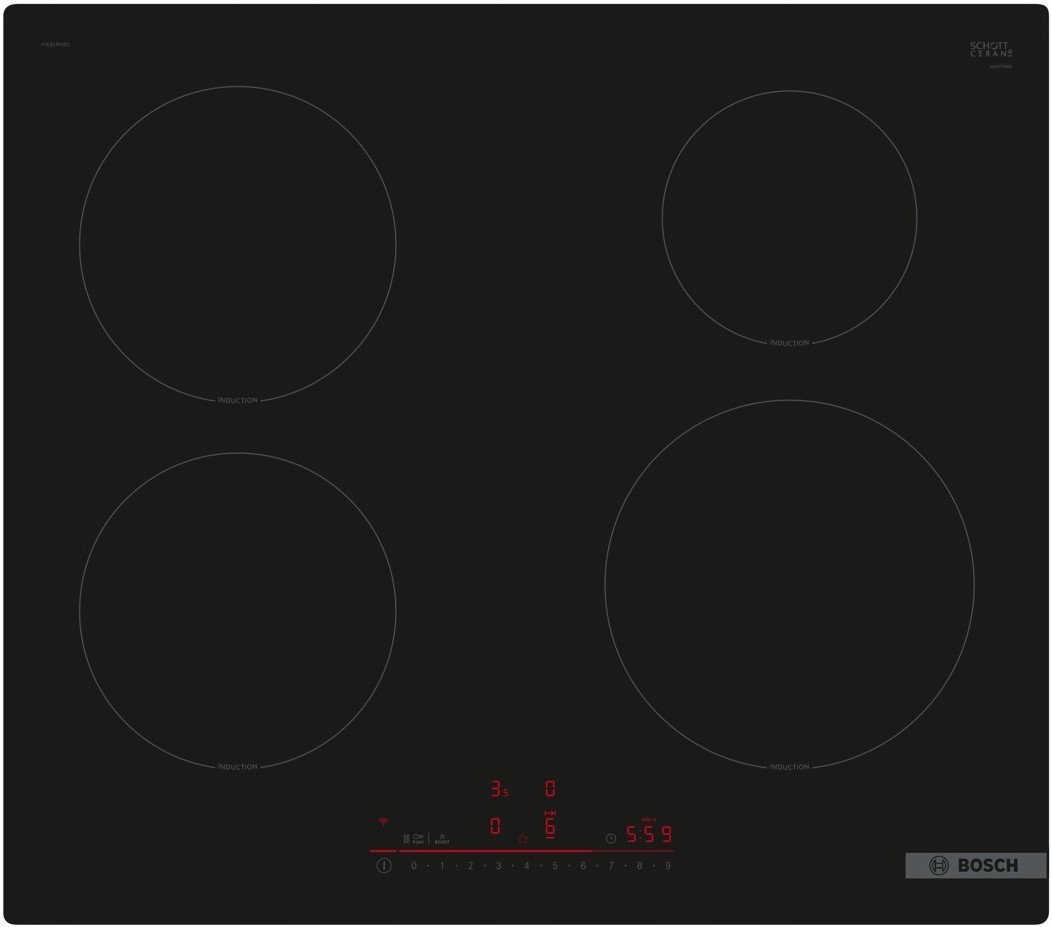1052x927 pixels.
Task: Click the Schott Ceran logo
Action: pyautogui.click(x=990, y=49)
